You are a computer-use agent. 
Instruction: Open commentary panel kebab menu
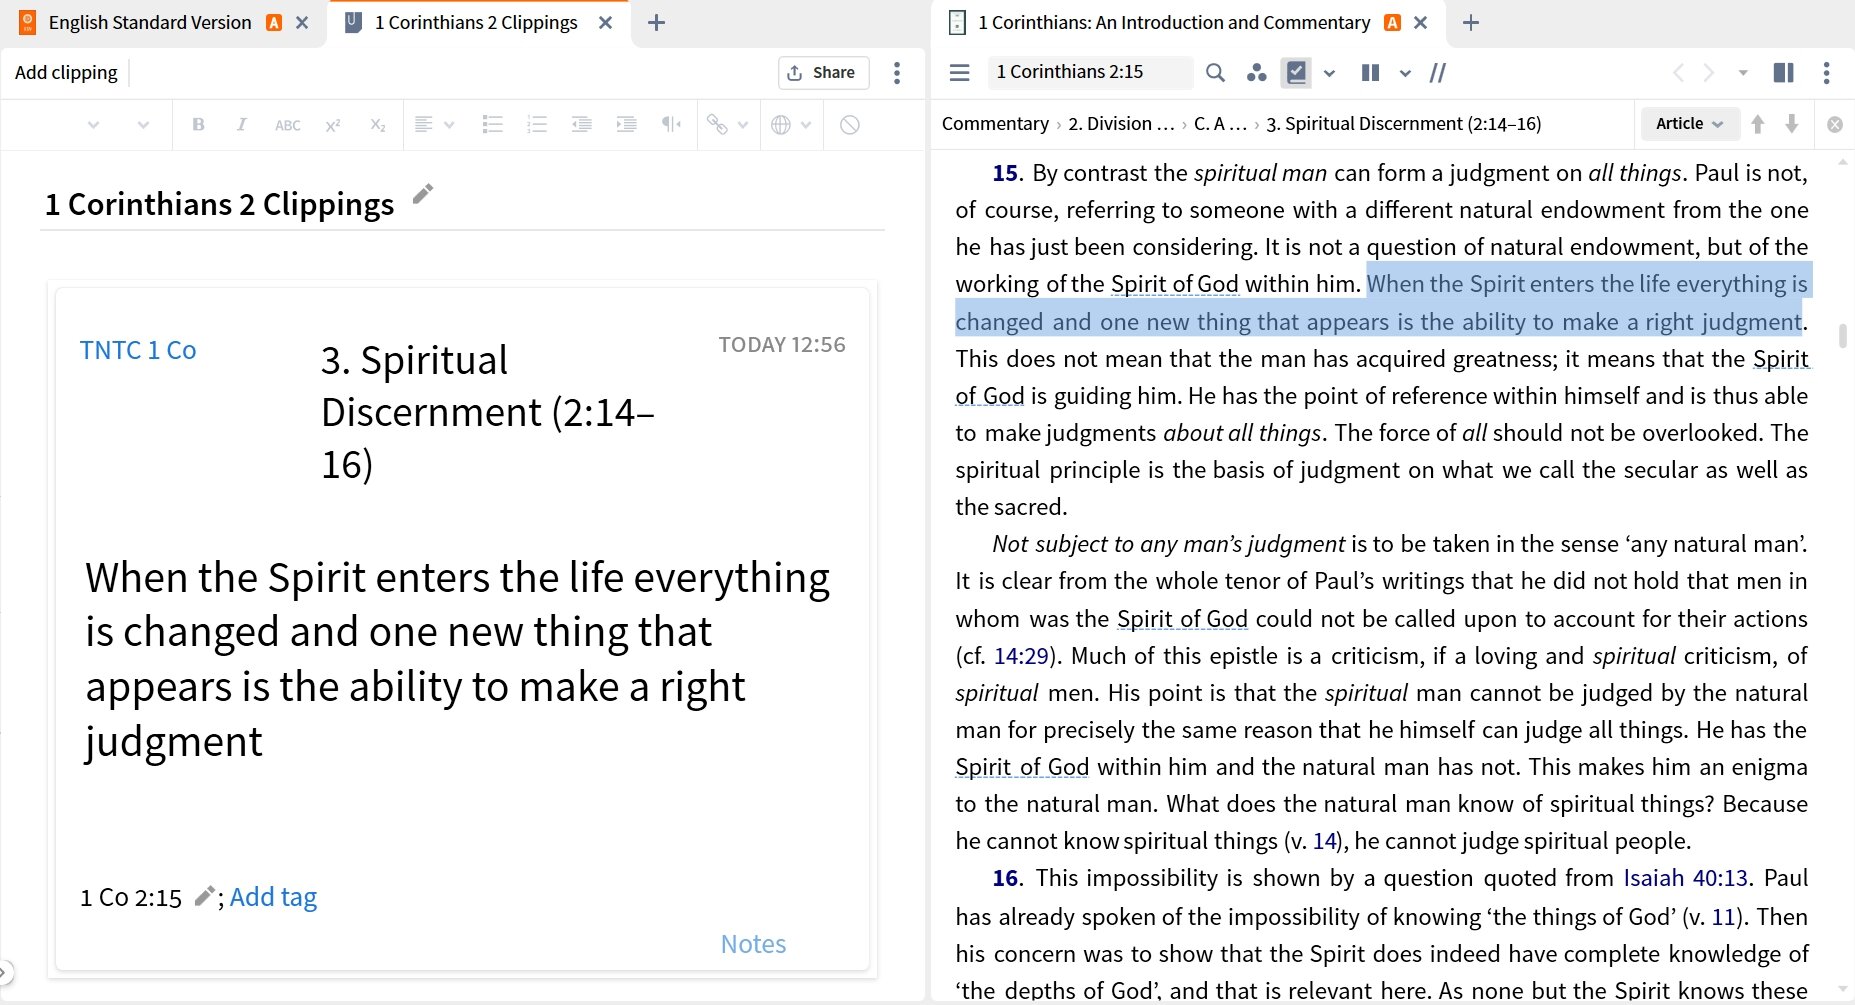(1826, 72)
